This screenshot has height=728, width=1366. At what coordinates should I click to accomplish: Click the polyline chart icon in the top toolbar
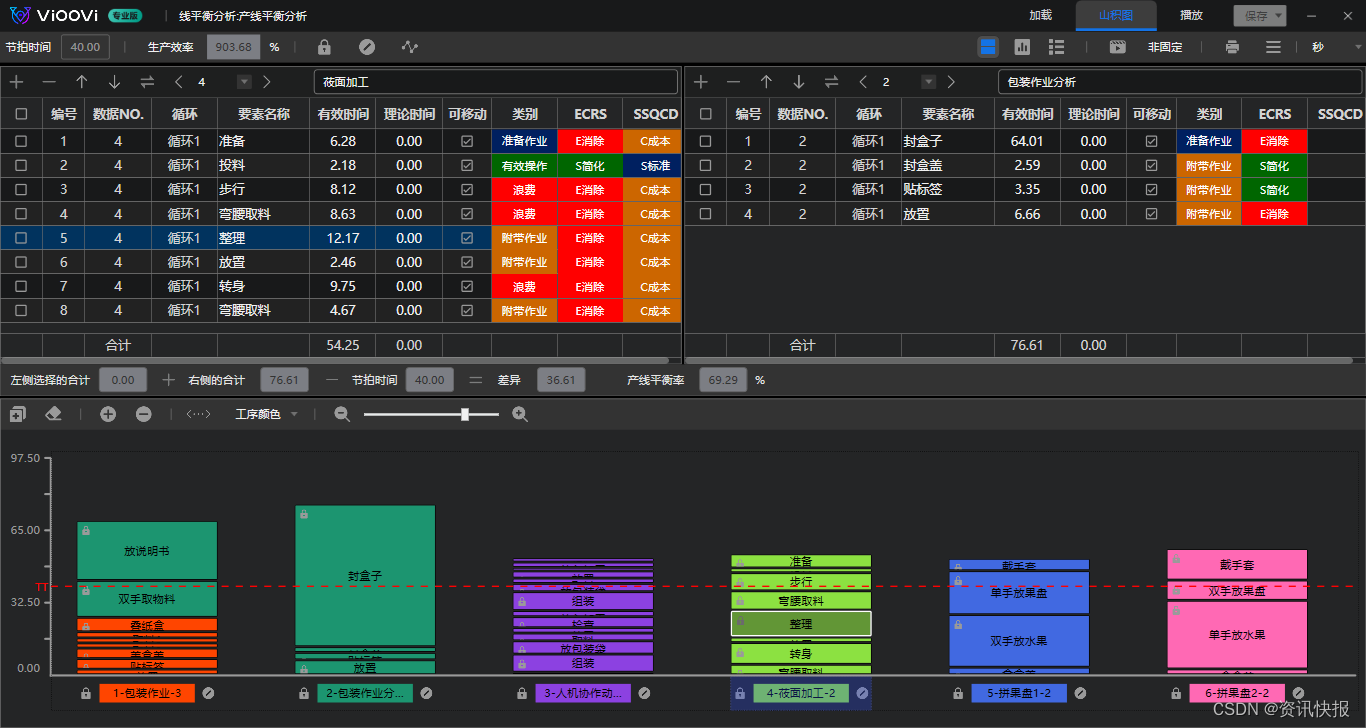(x=410, y=47)
